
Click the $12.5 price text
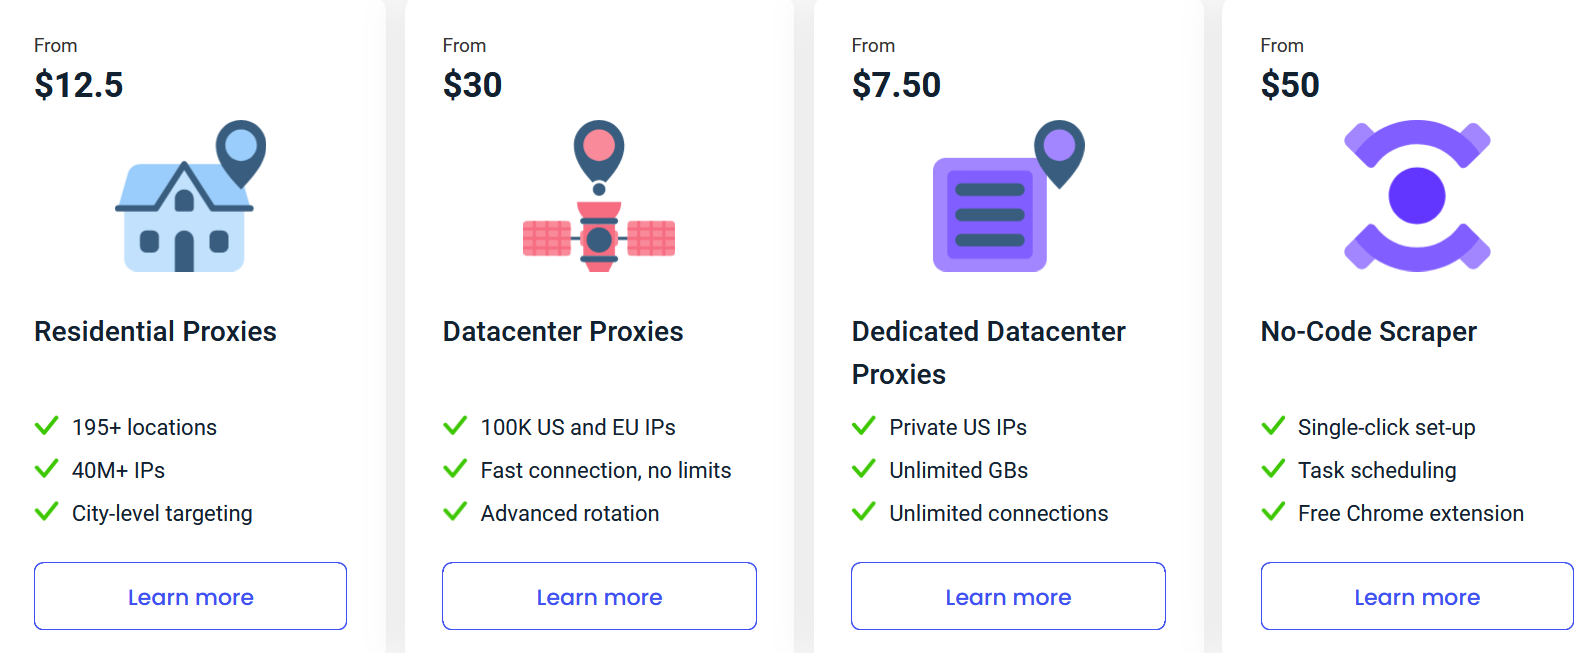click(78, 85)
